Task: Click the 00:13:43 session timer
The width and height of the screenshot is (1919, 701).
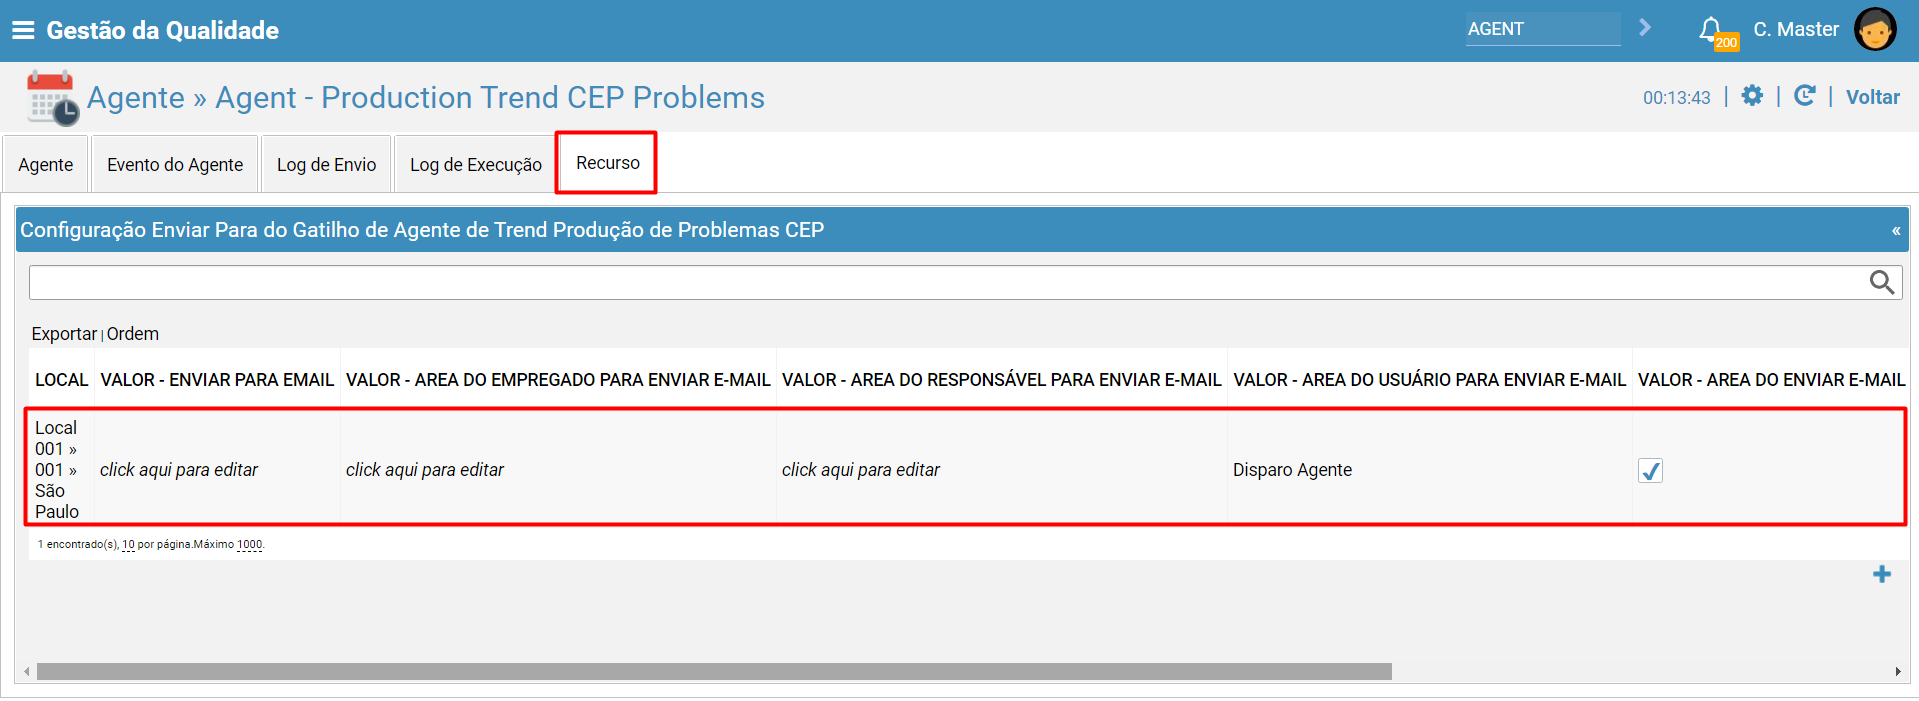Action: click(1677, 98)
